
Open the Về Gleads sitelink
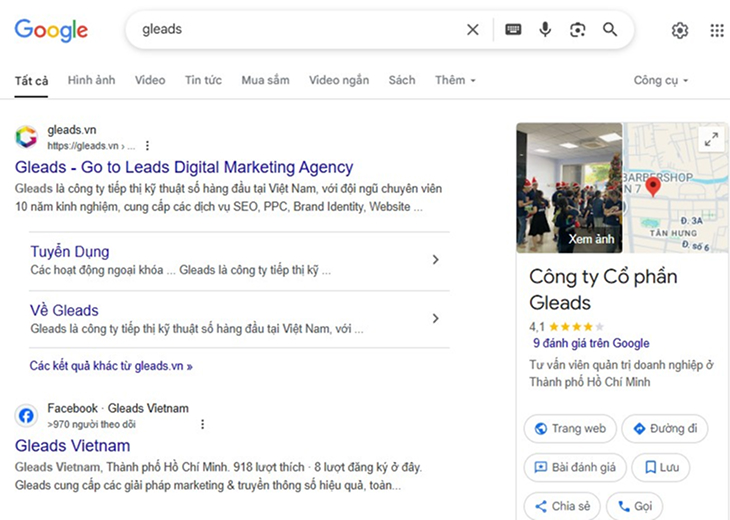click(64, 311)
